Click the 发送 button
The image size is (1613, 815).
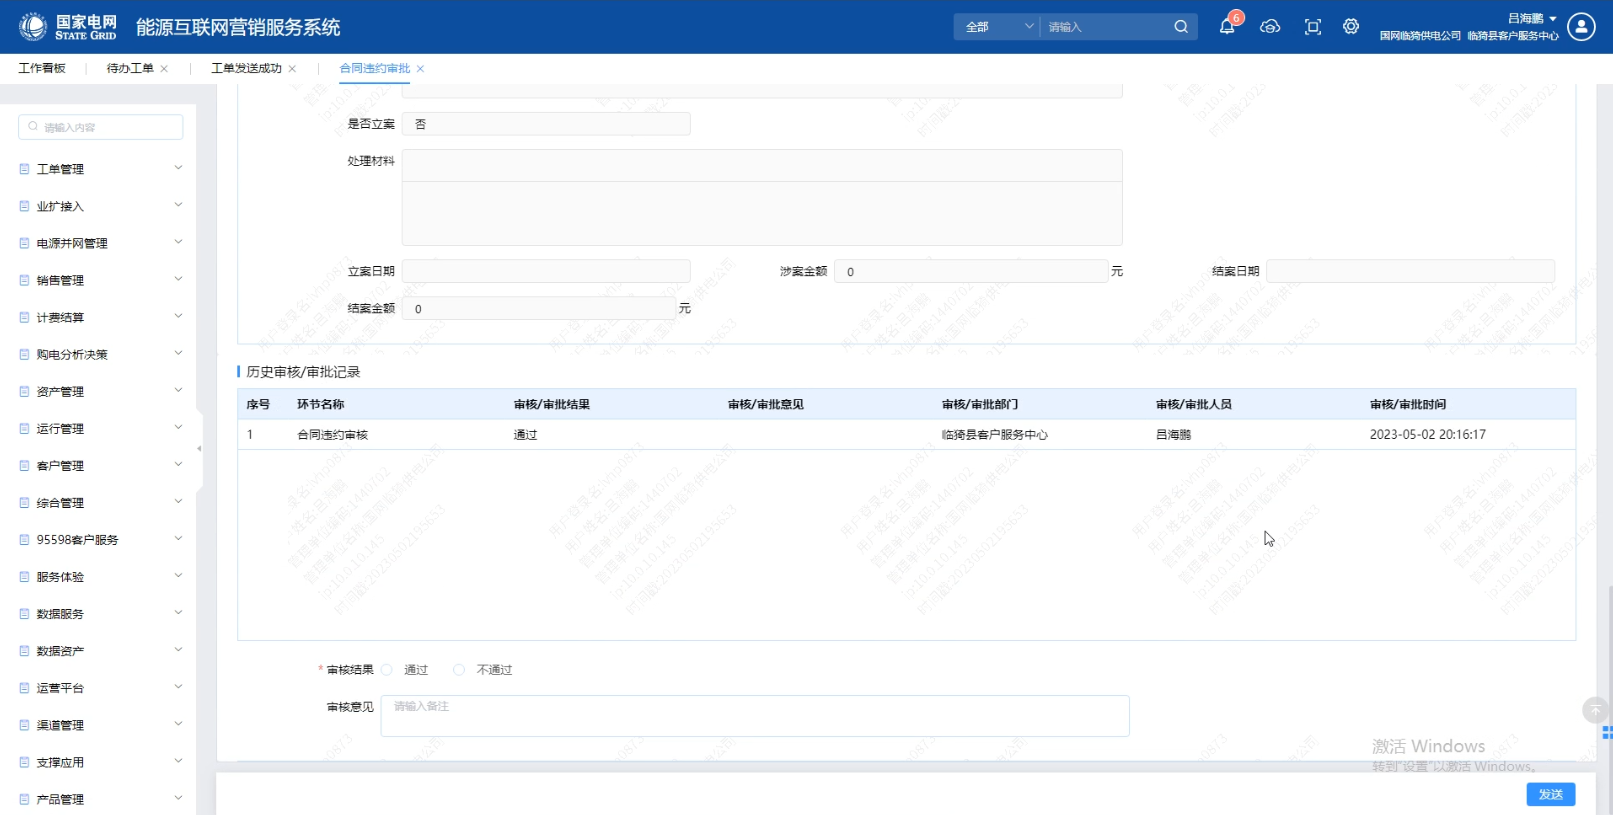[1550, 794]
